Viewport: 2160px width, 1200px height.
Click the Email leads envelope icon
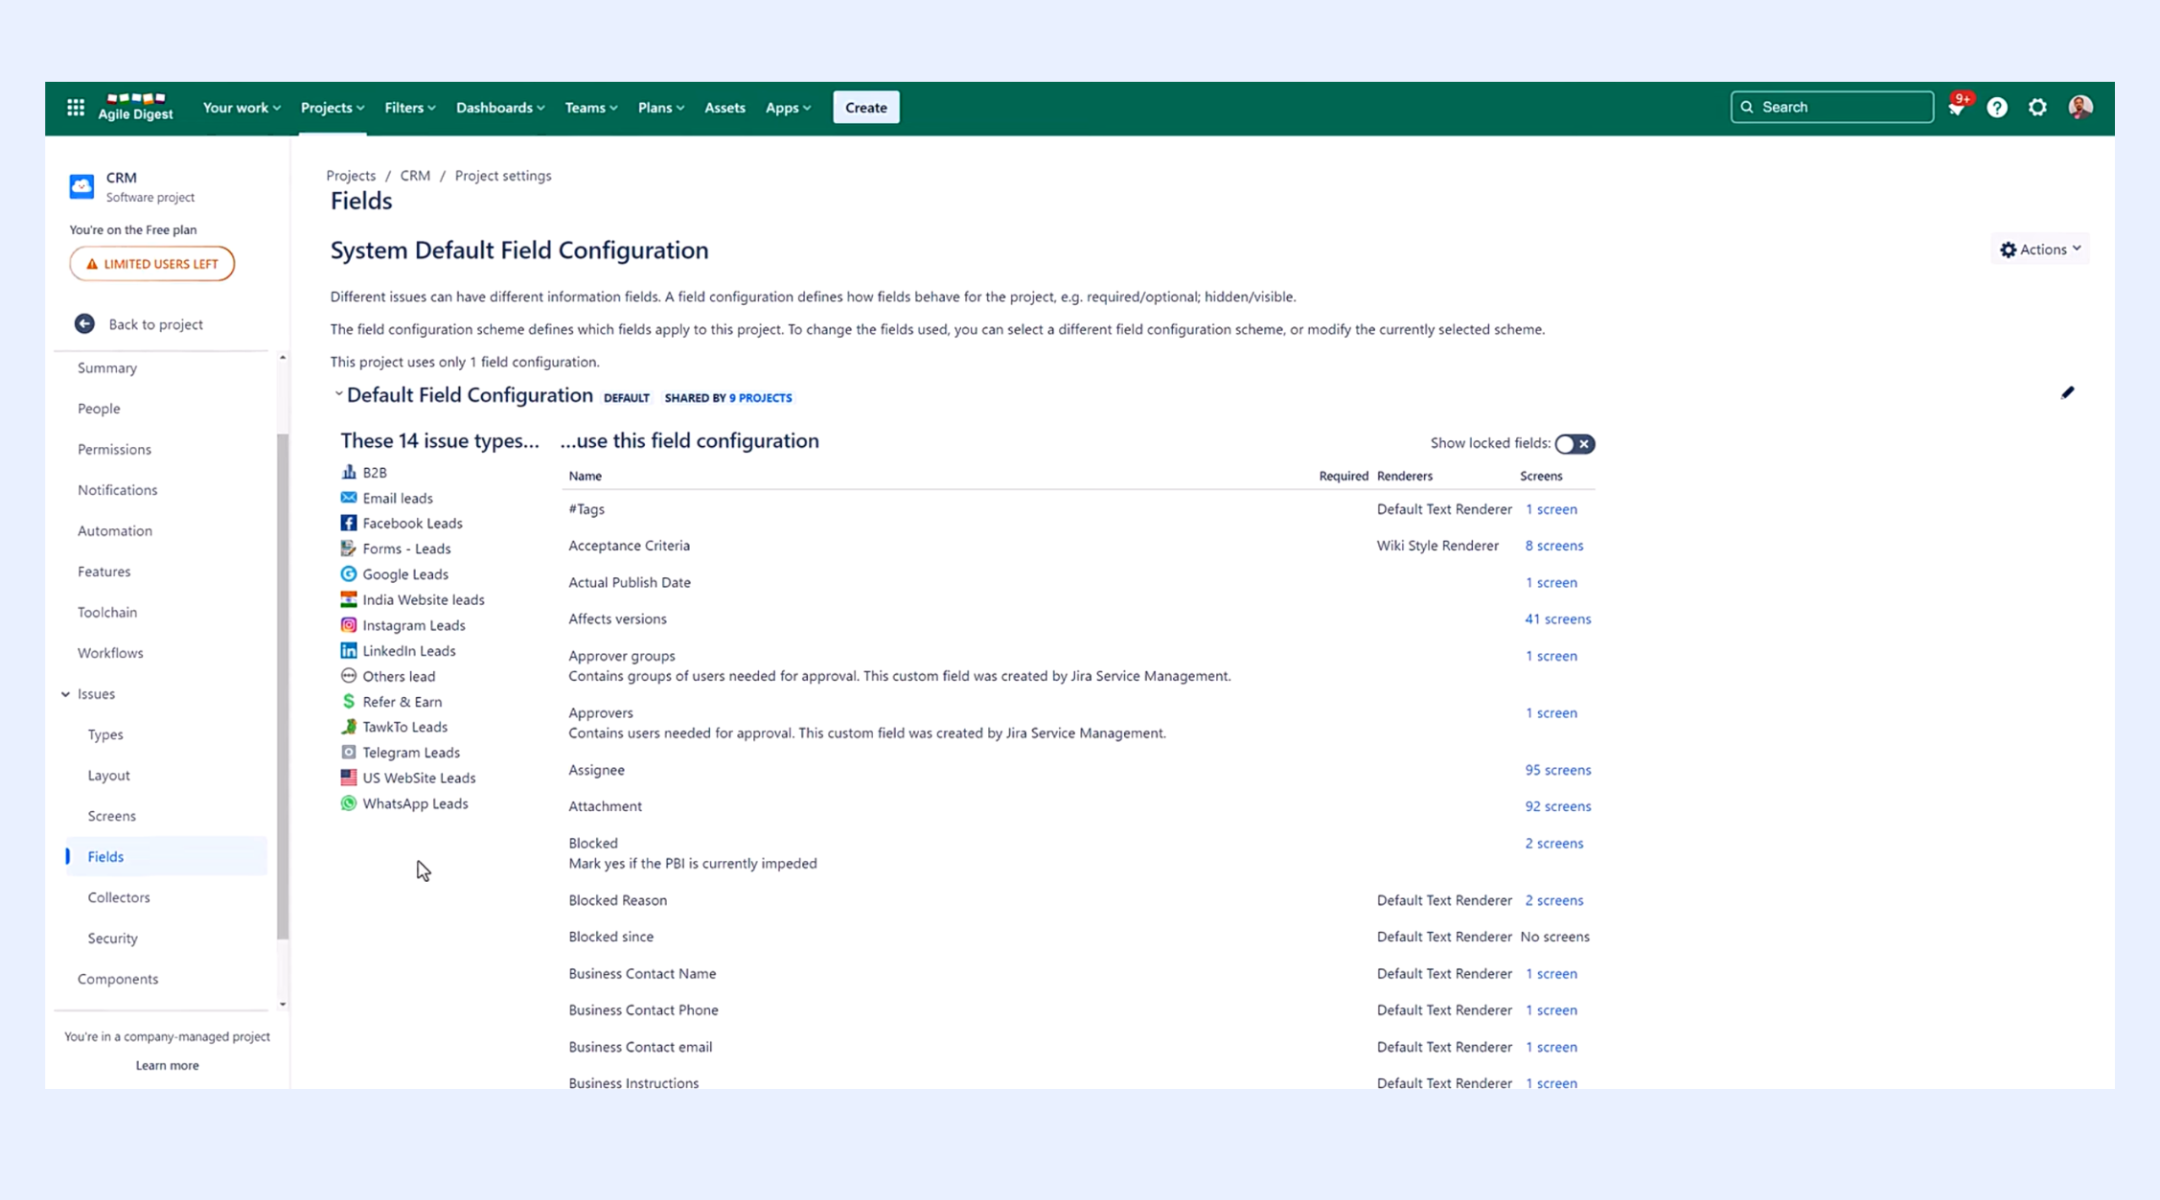coord(348,497)
